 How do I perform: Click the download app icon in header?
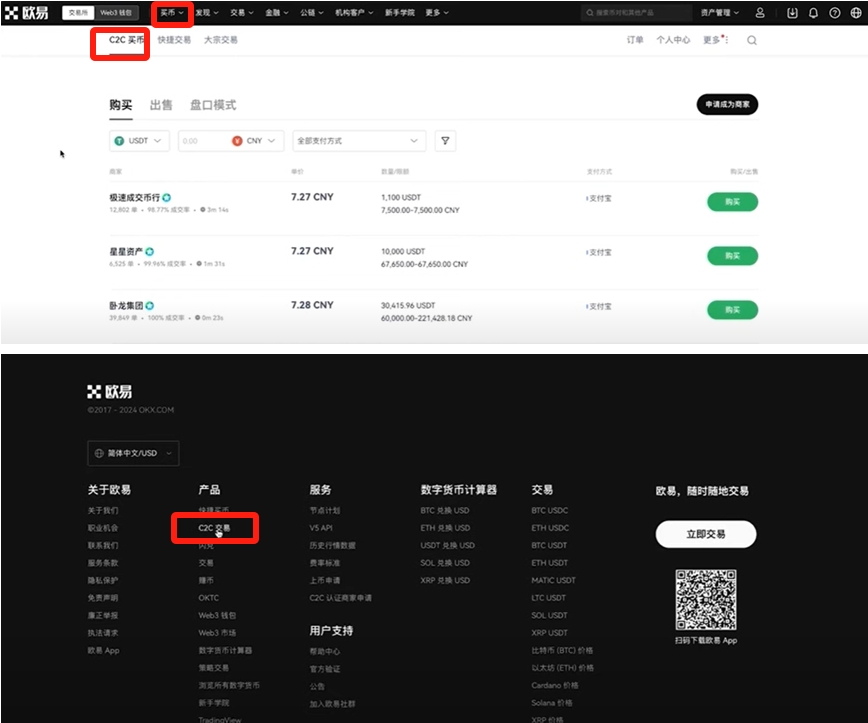(x=792, y=13)
